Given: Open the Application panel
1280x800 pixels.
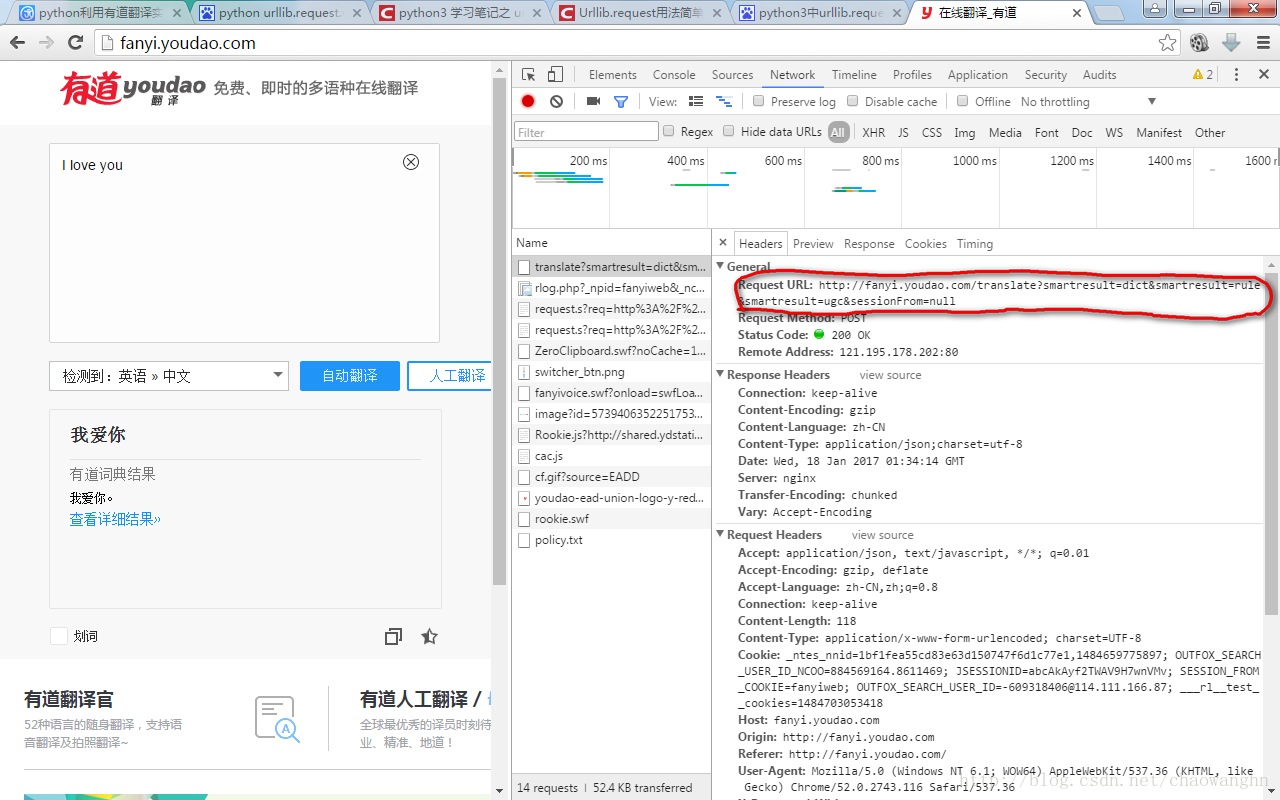Looking at the screenshot, I should pos(978,75).
